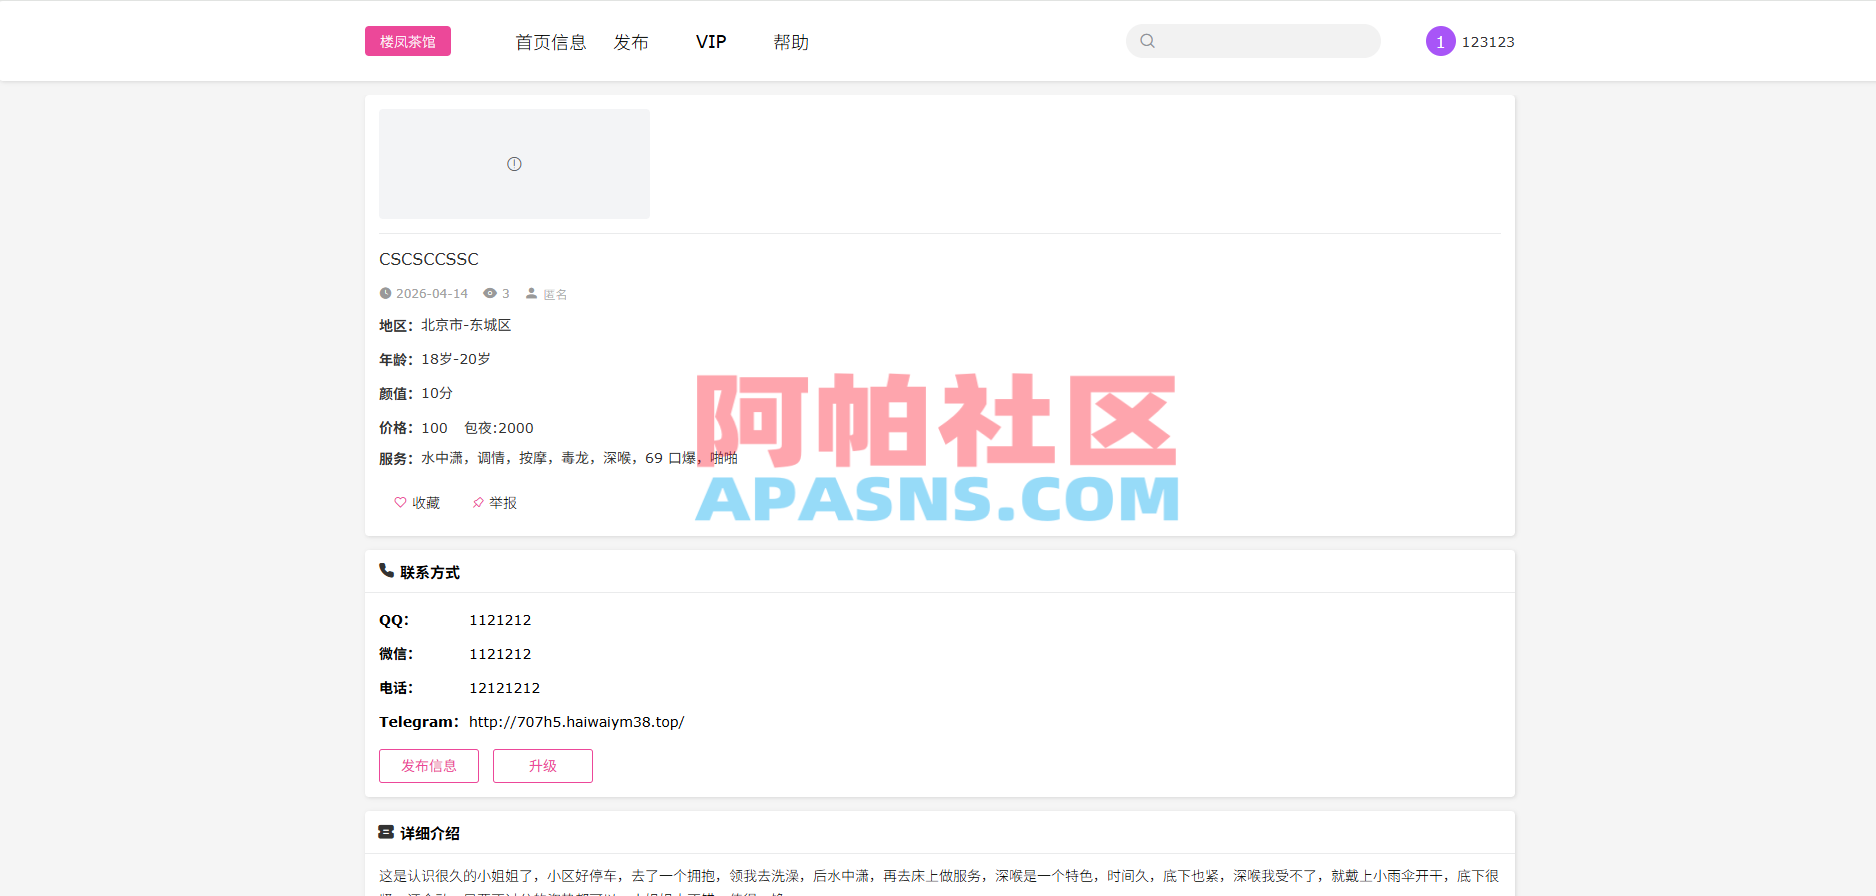The image size is (1876, 896).
Task: Click the 举报 report label
Action: 503,503
